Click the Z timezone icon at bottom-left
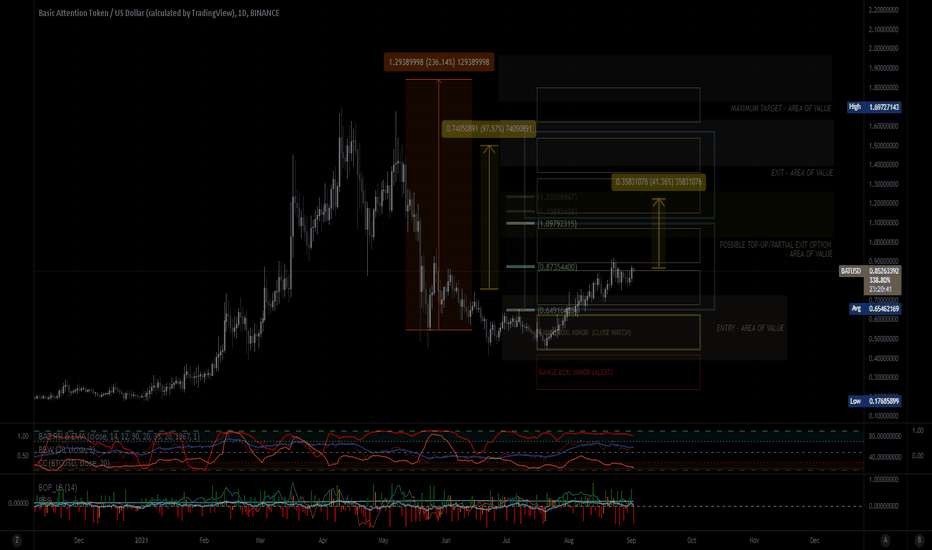The height and width of the screenshot is (550, 932). (x=17, y=540)
